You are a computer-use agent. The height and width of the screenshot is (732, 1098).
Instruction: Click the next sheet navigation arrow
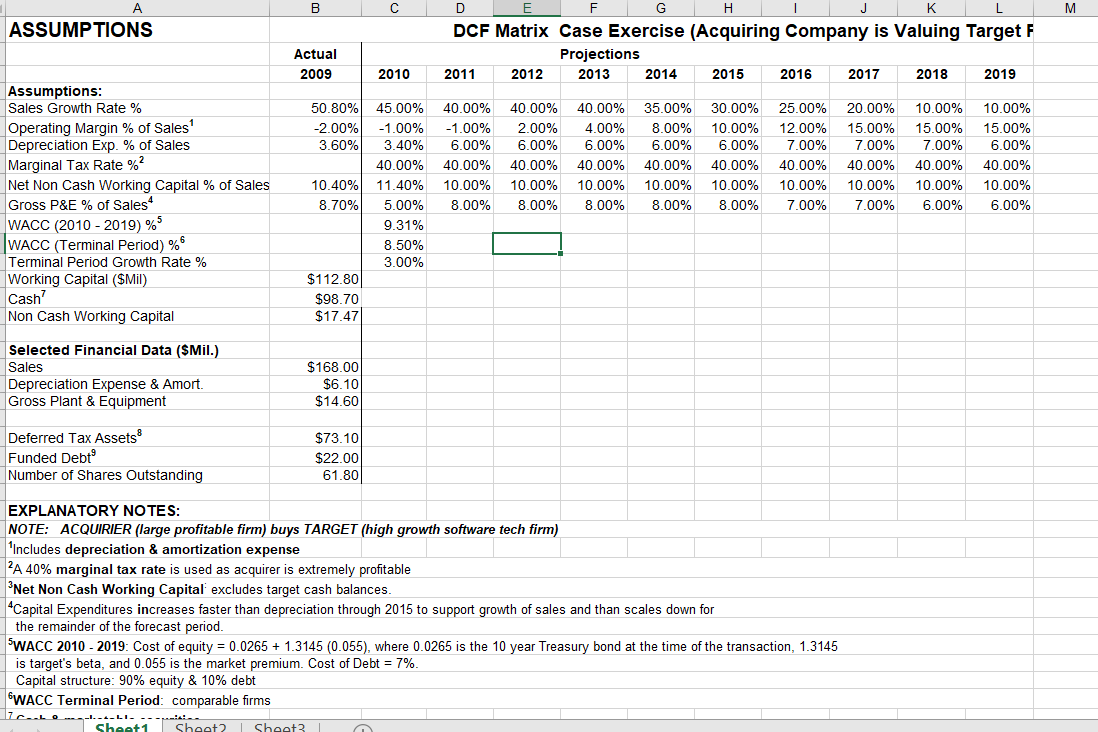40,727
